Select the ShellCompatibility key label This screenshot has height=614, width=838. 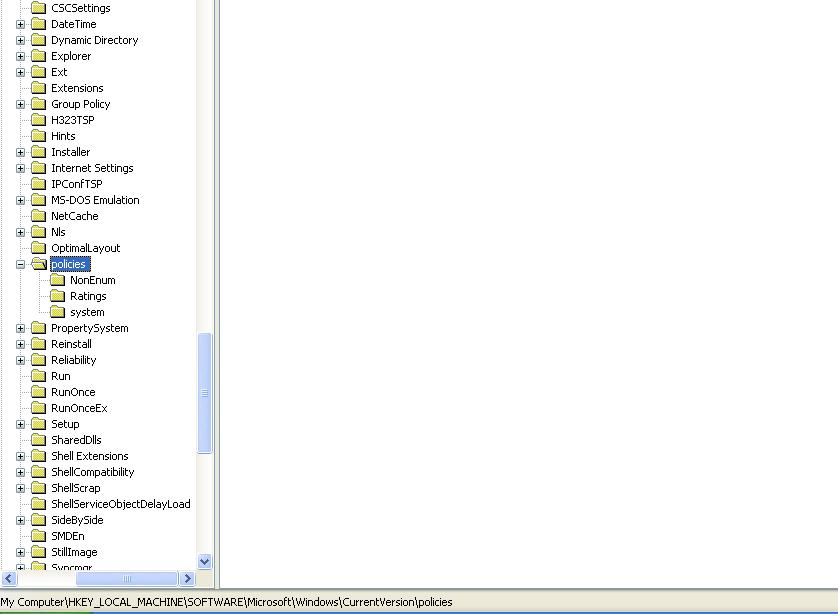coord(92,472)
